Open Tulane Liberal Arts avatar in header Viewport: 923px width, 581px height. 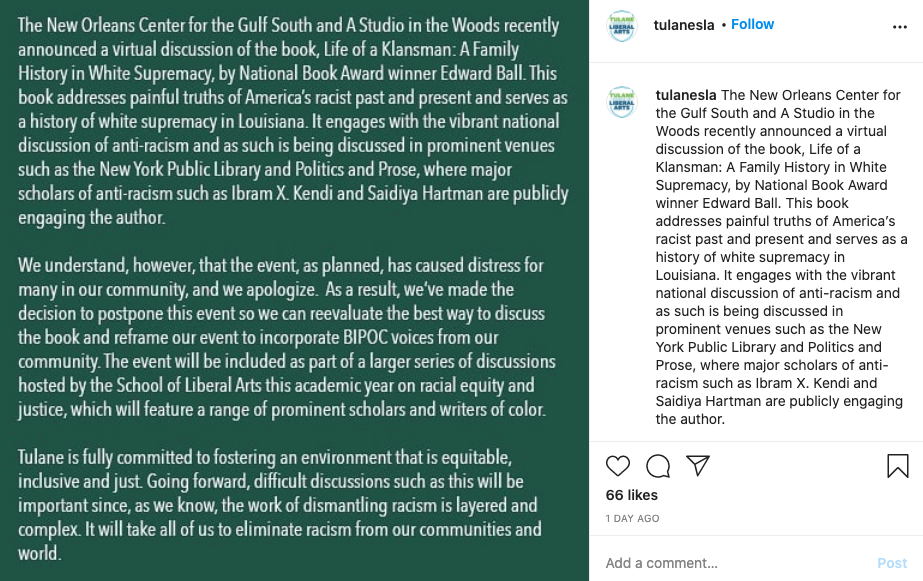tap(622, 26)
